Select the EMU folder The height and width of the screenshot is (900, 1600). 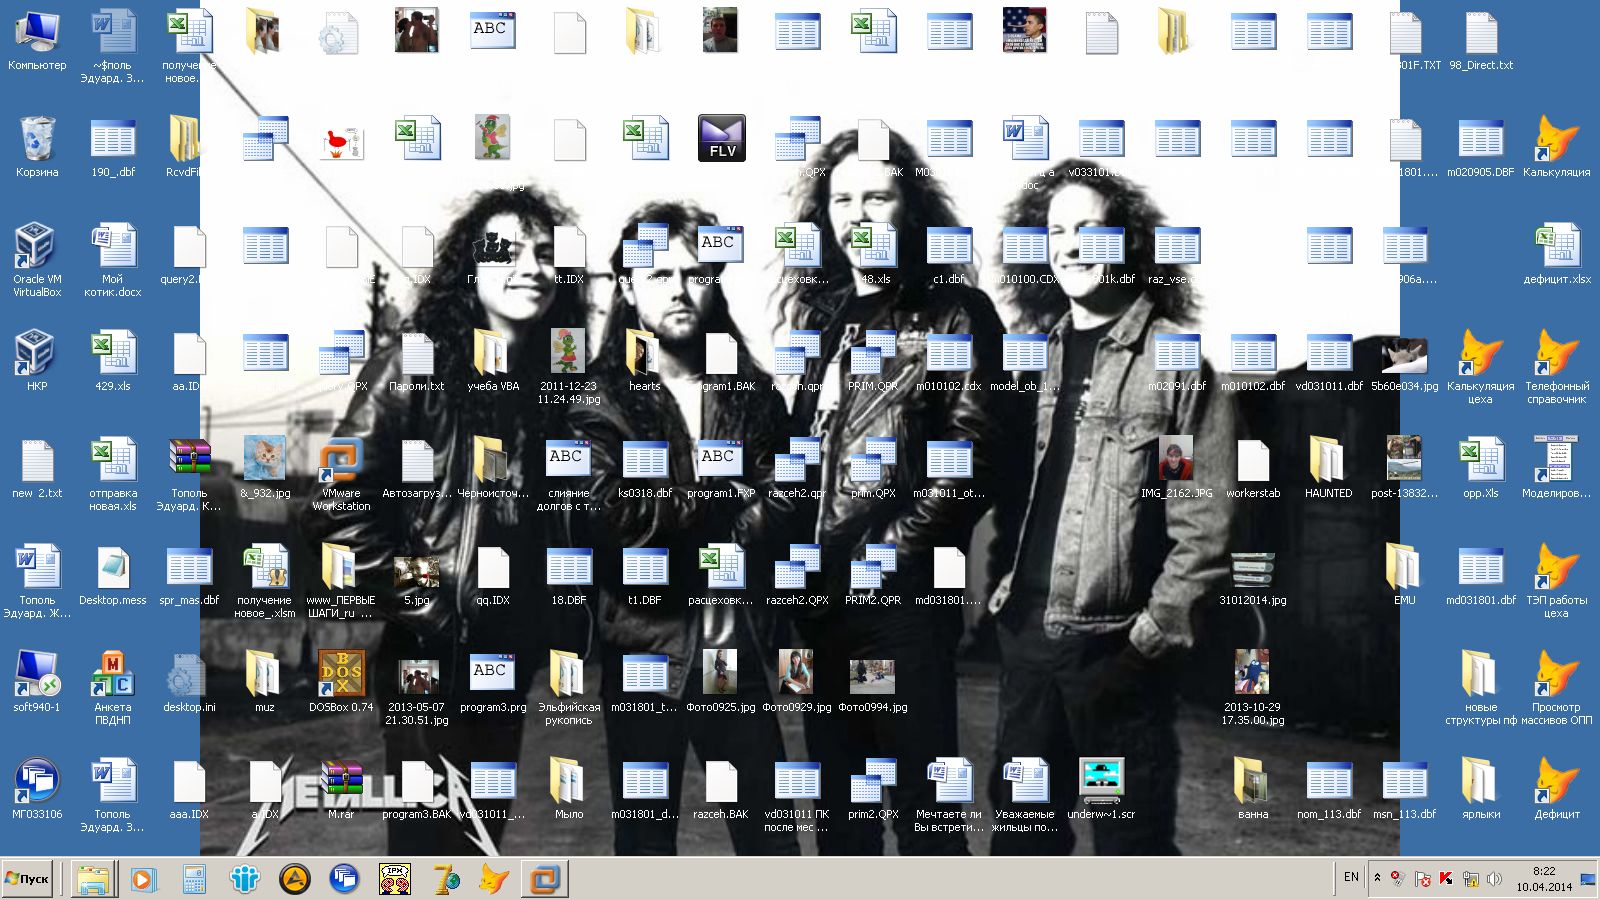tap(1405, 575)
